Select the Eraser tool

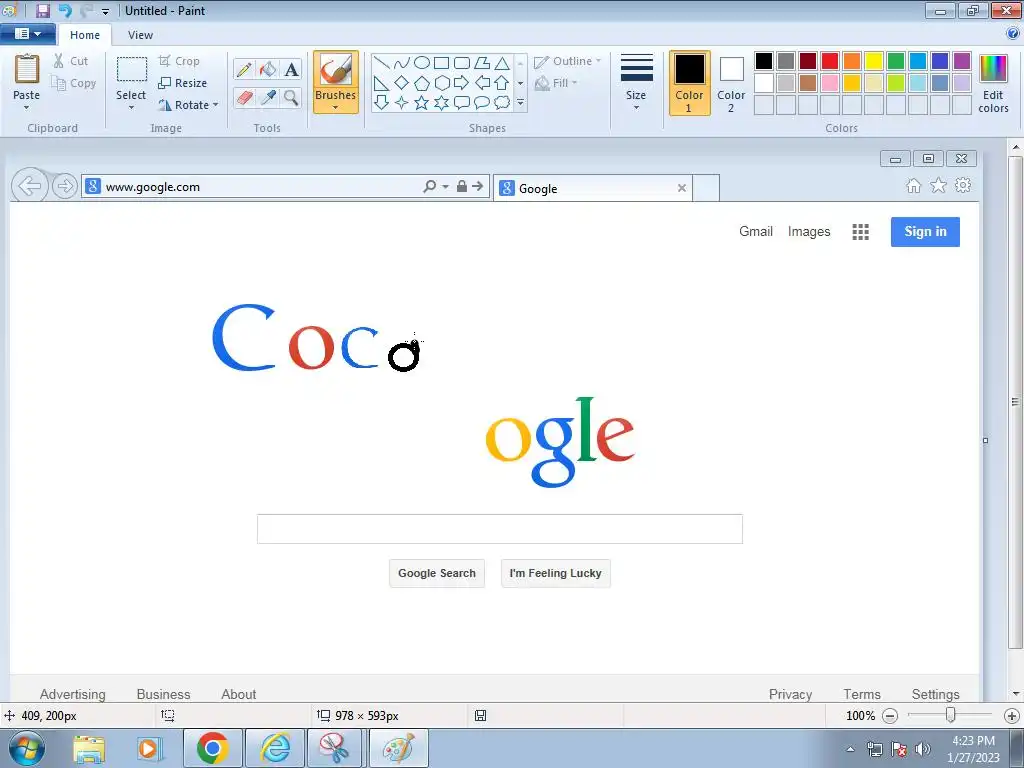coord(244,98)
